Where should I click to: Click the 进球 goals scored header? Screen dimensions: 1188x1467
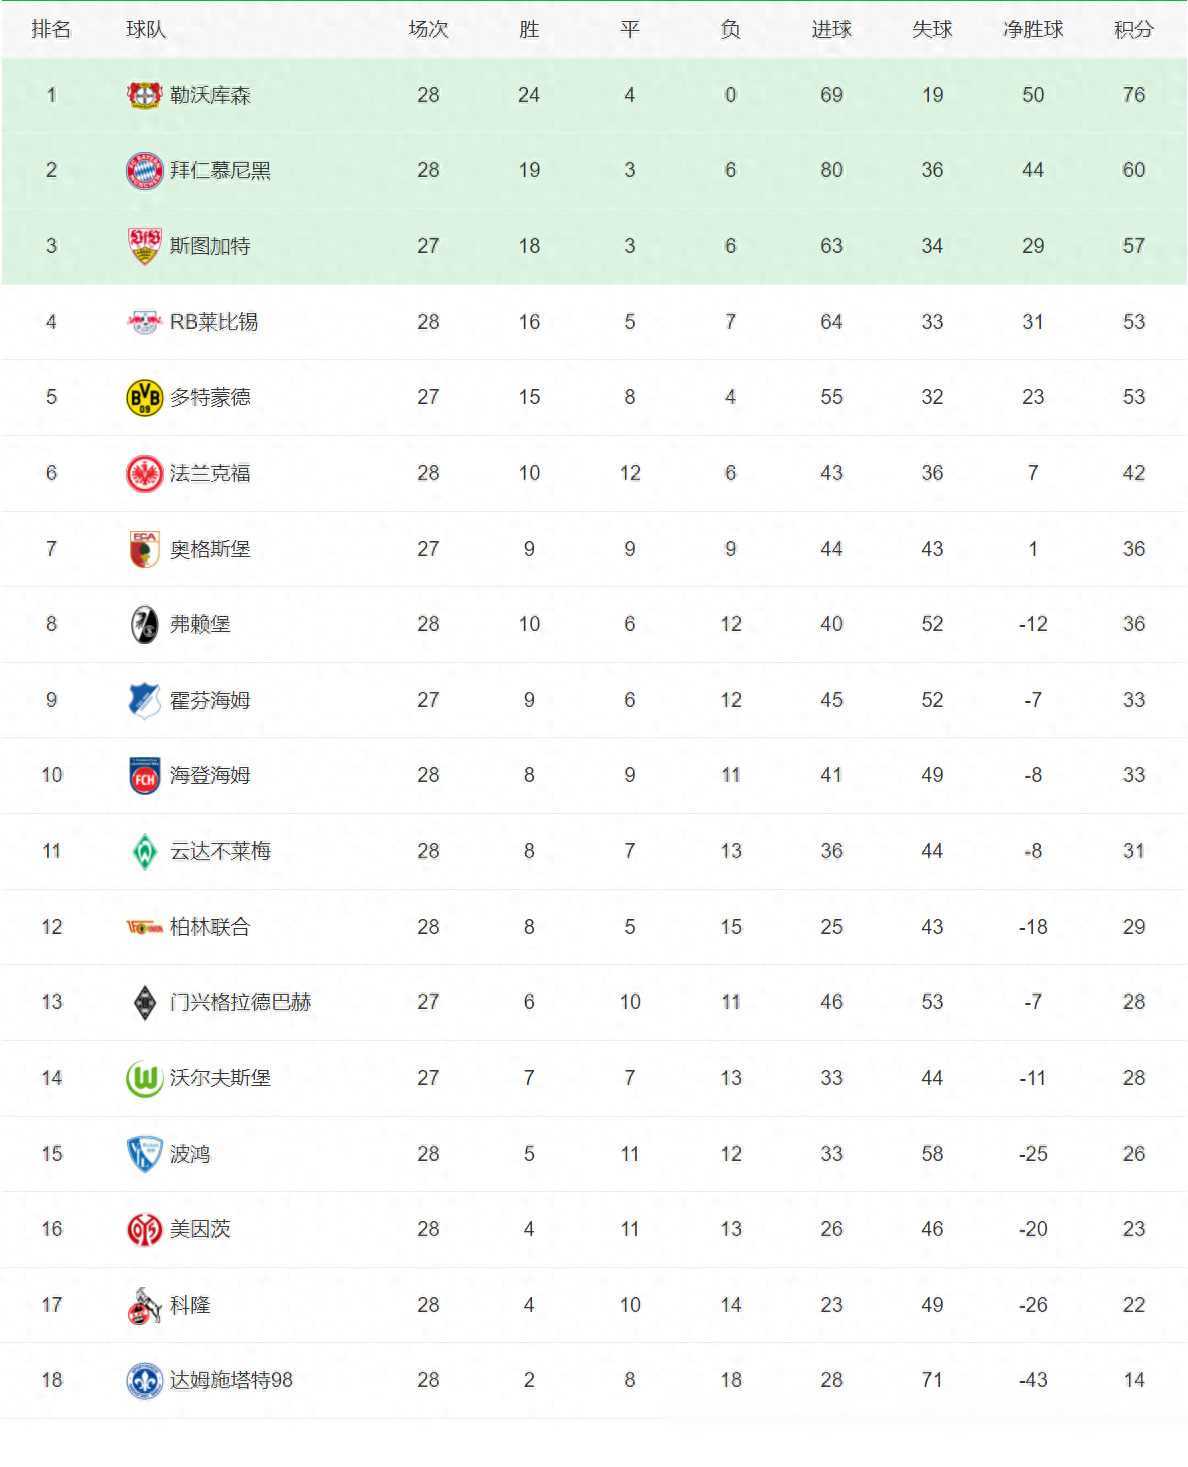831,30
